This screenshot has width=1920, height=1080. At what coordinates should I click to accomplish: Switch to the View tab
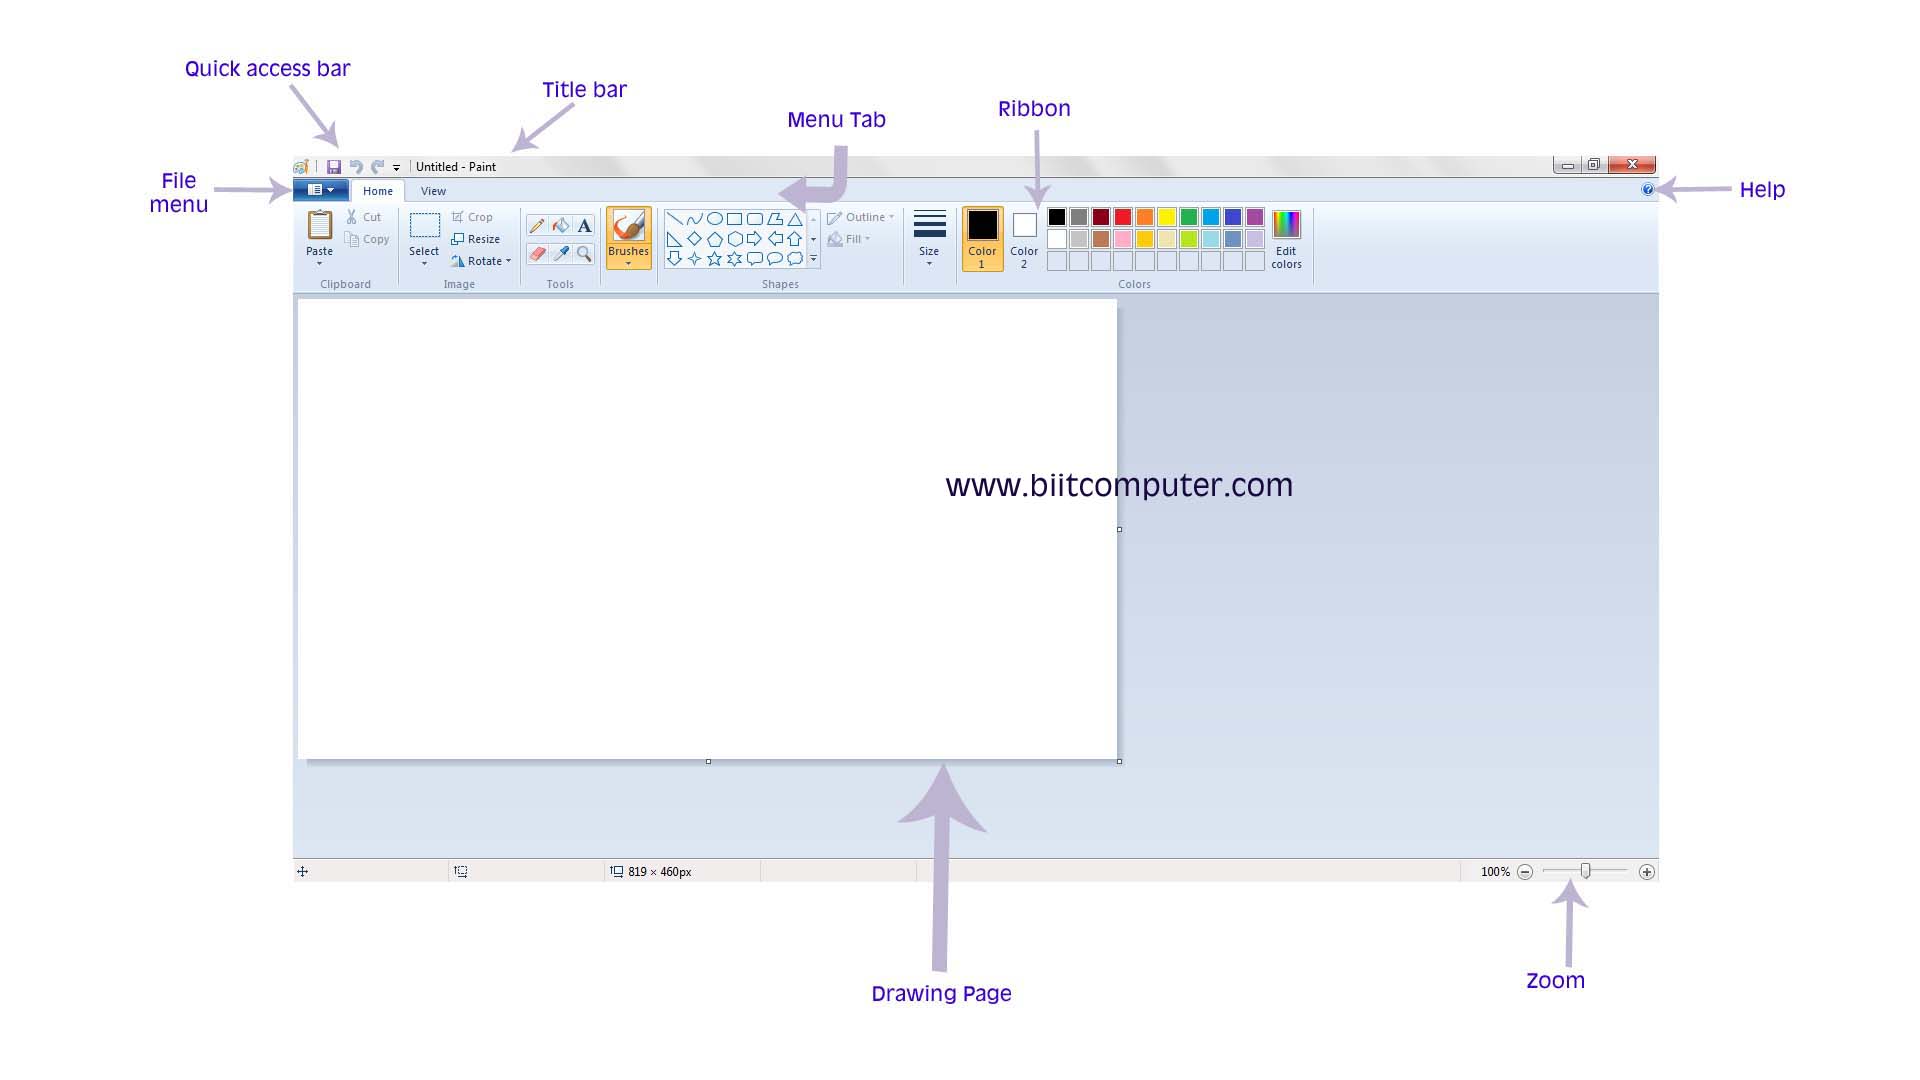[433, 190]
